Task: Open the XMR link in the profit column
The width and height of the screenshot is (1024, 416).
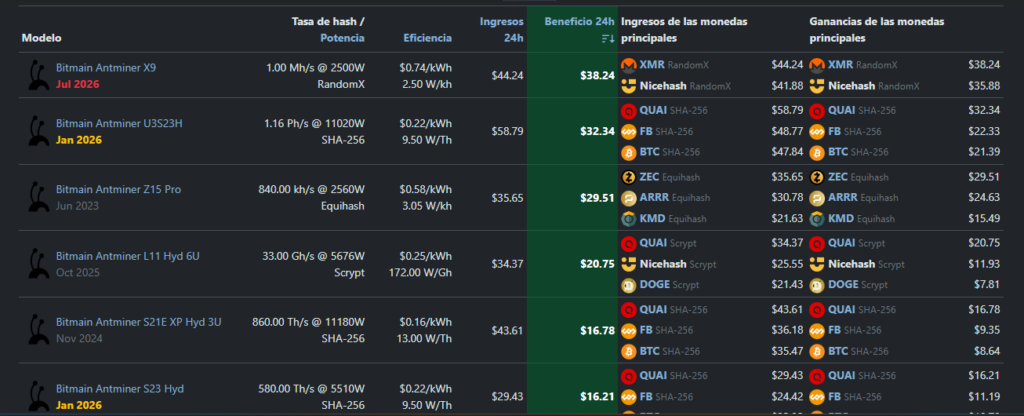Action: point(840,65)
